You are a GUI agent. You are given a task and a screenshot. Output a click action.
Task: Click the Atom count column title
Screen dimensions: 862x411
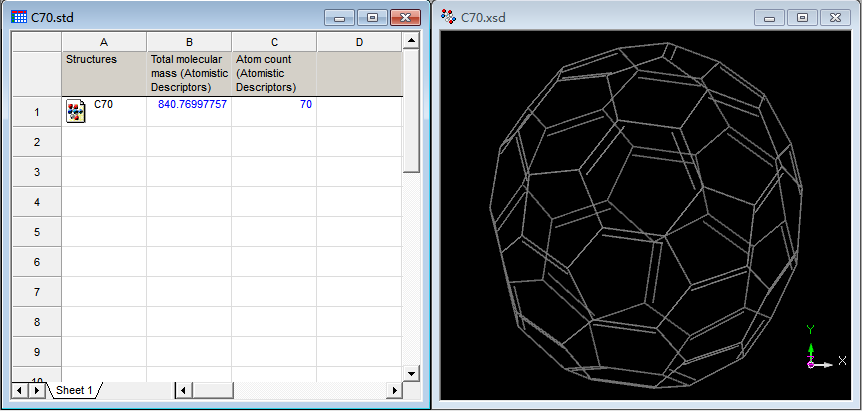(x=274, y=74)
